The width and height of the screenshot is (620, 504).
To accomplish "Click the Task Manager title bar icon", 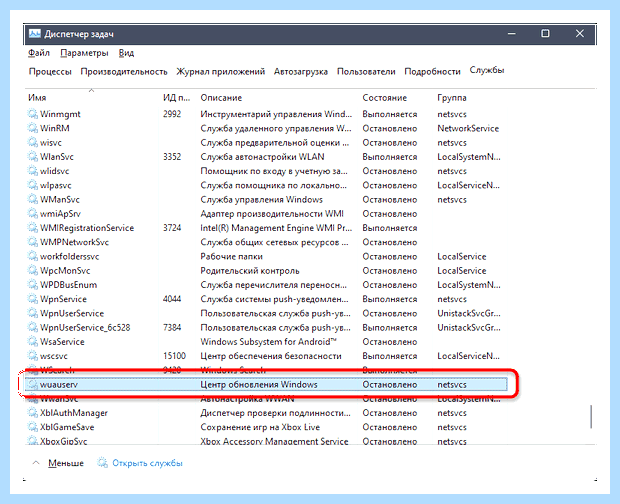I will click(34, 34).
